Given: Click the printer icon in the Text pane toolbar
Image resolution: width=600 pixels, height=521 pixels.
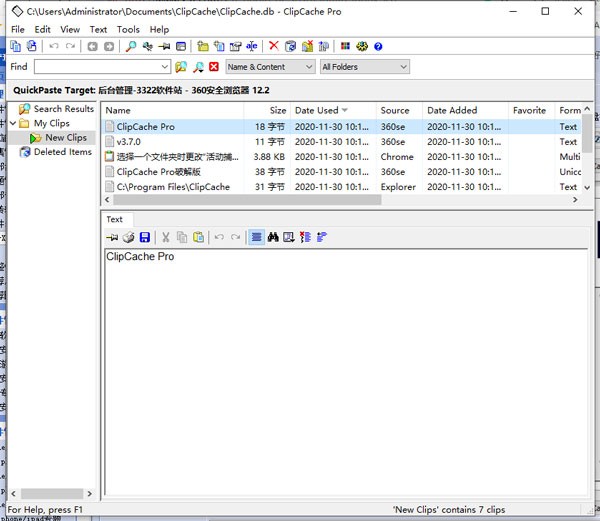Looking at the screenshot, I should point(128,237).
